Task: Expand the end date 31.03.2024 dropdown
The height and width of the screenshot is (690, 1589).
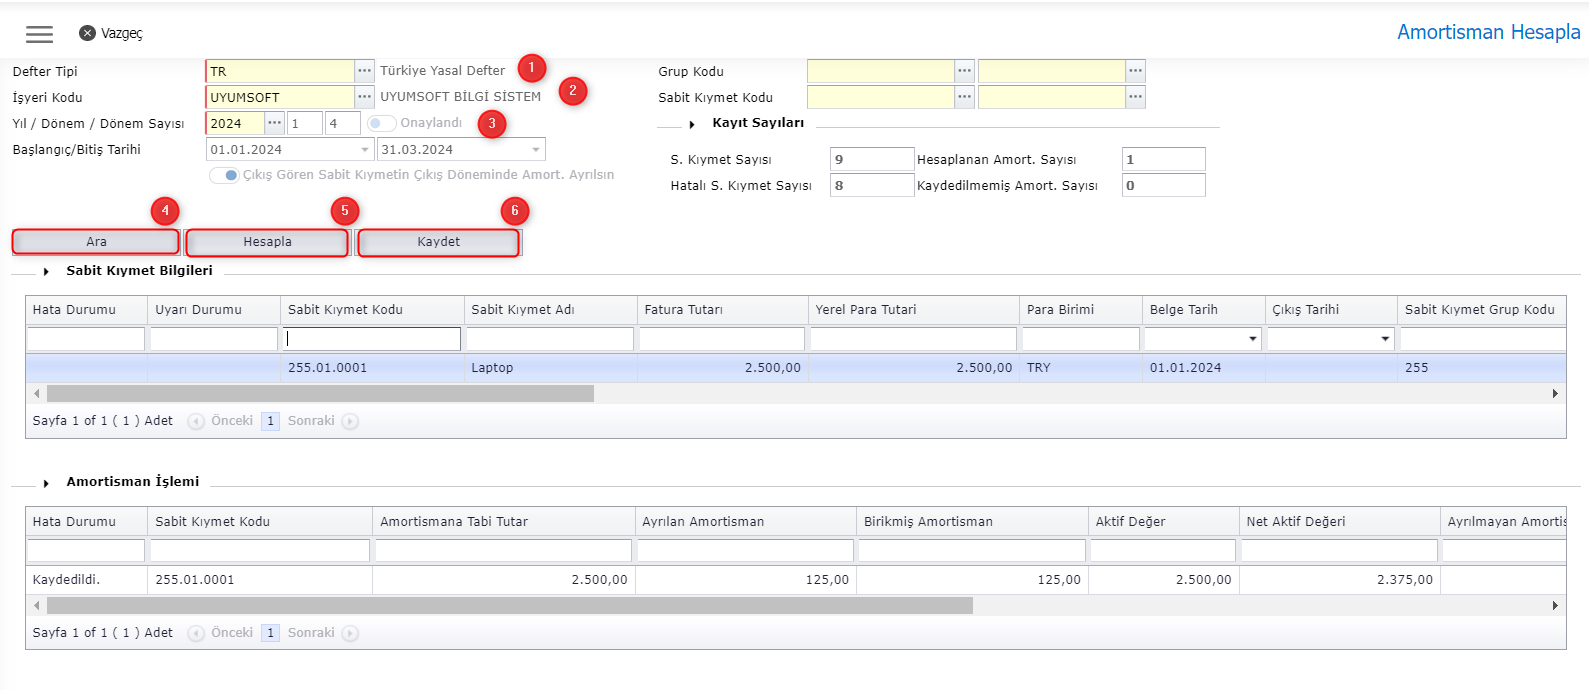Action: pyautogui.click(x=536, y=150)
